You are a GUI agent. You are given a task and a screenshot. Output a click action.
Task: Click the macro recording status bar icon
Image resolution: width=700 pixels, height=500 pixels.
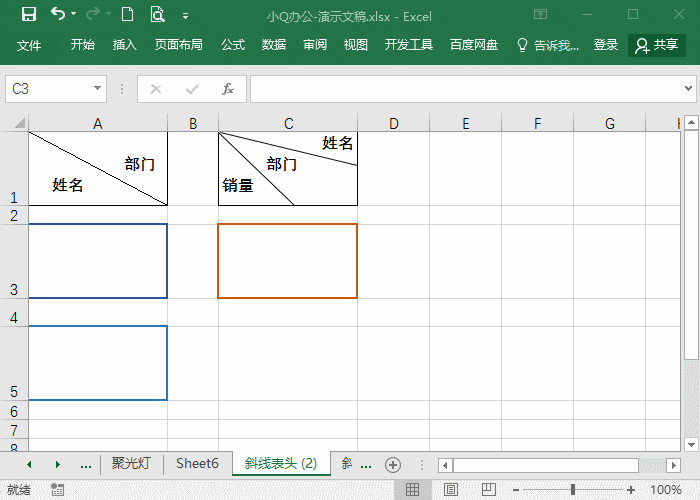pyautogui.click(x=58, y=490)
